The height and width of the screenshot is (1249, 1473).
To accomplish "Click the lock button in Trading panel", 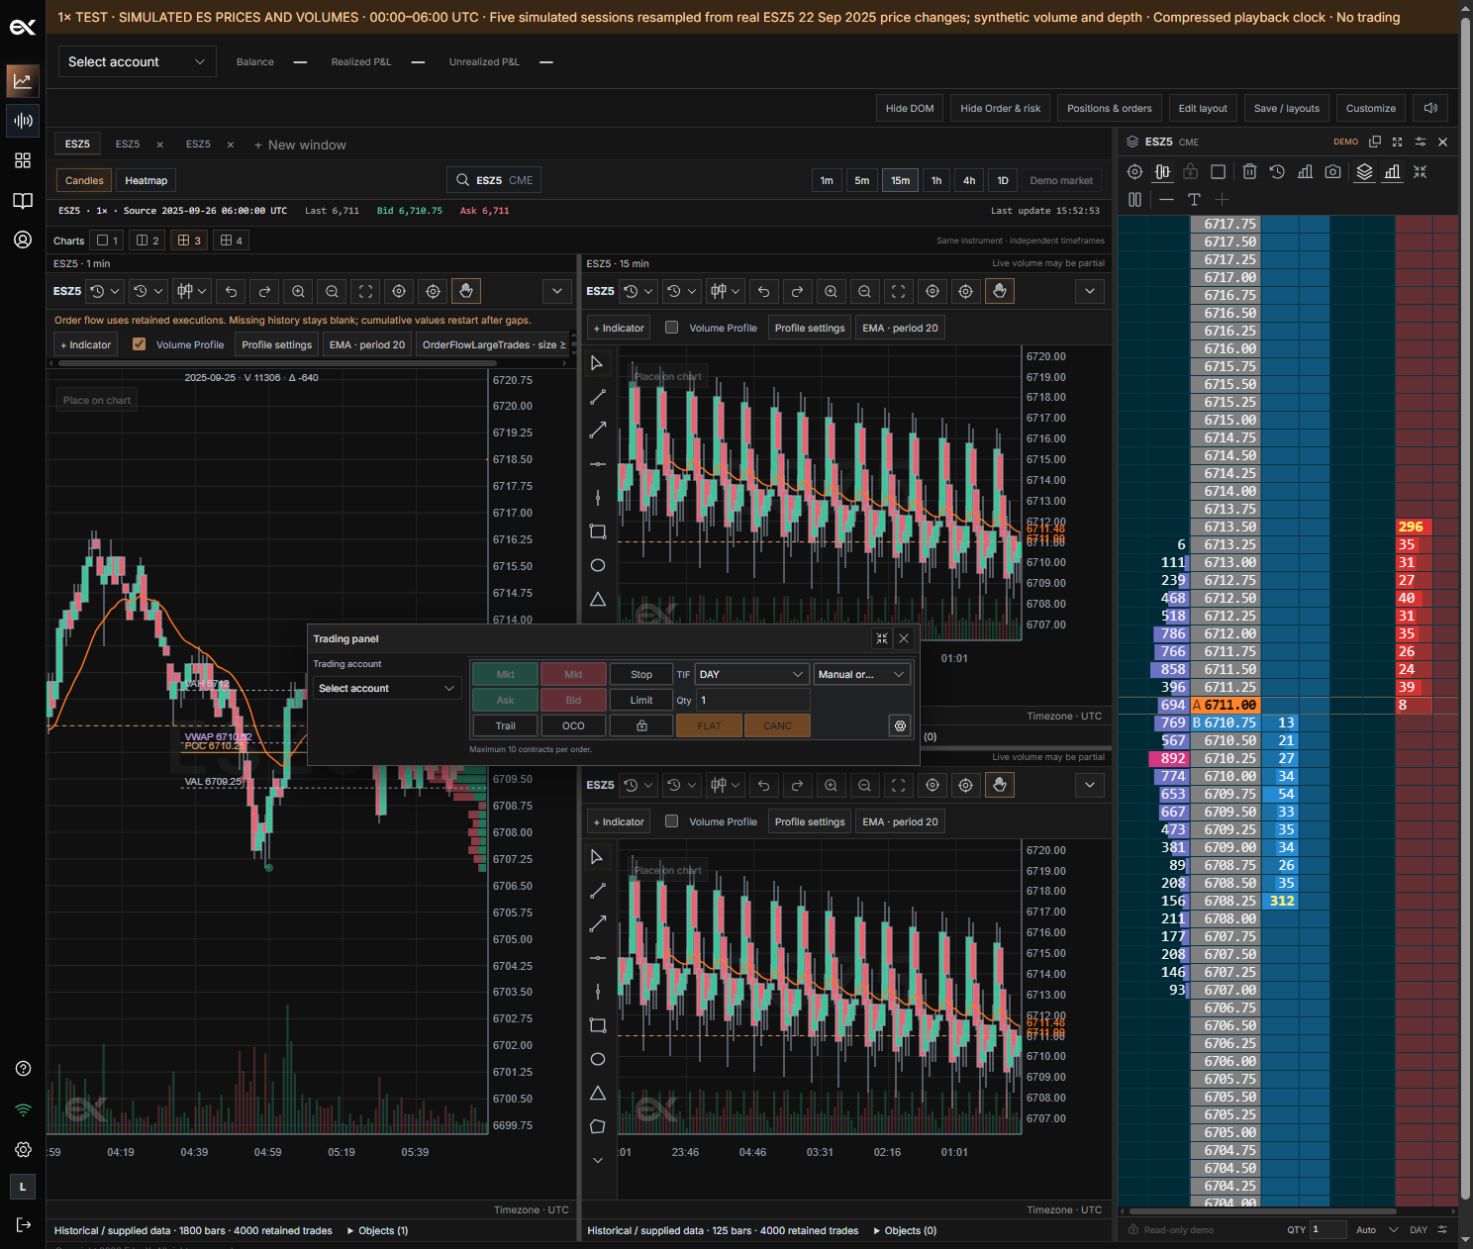I will 641,726.
